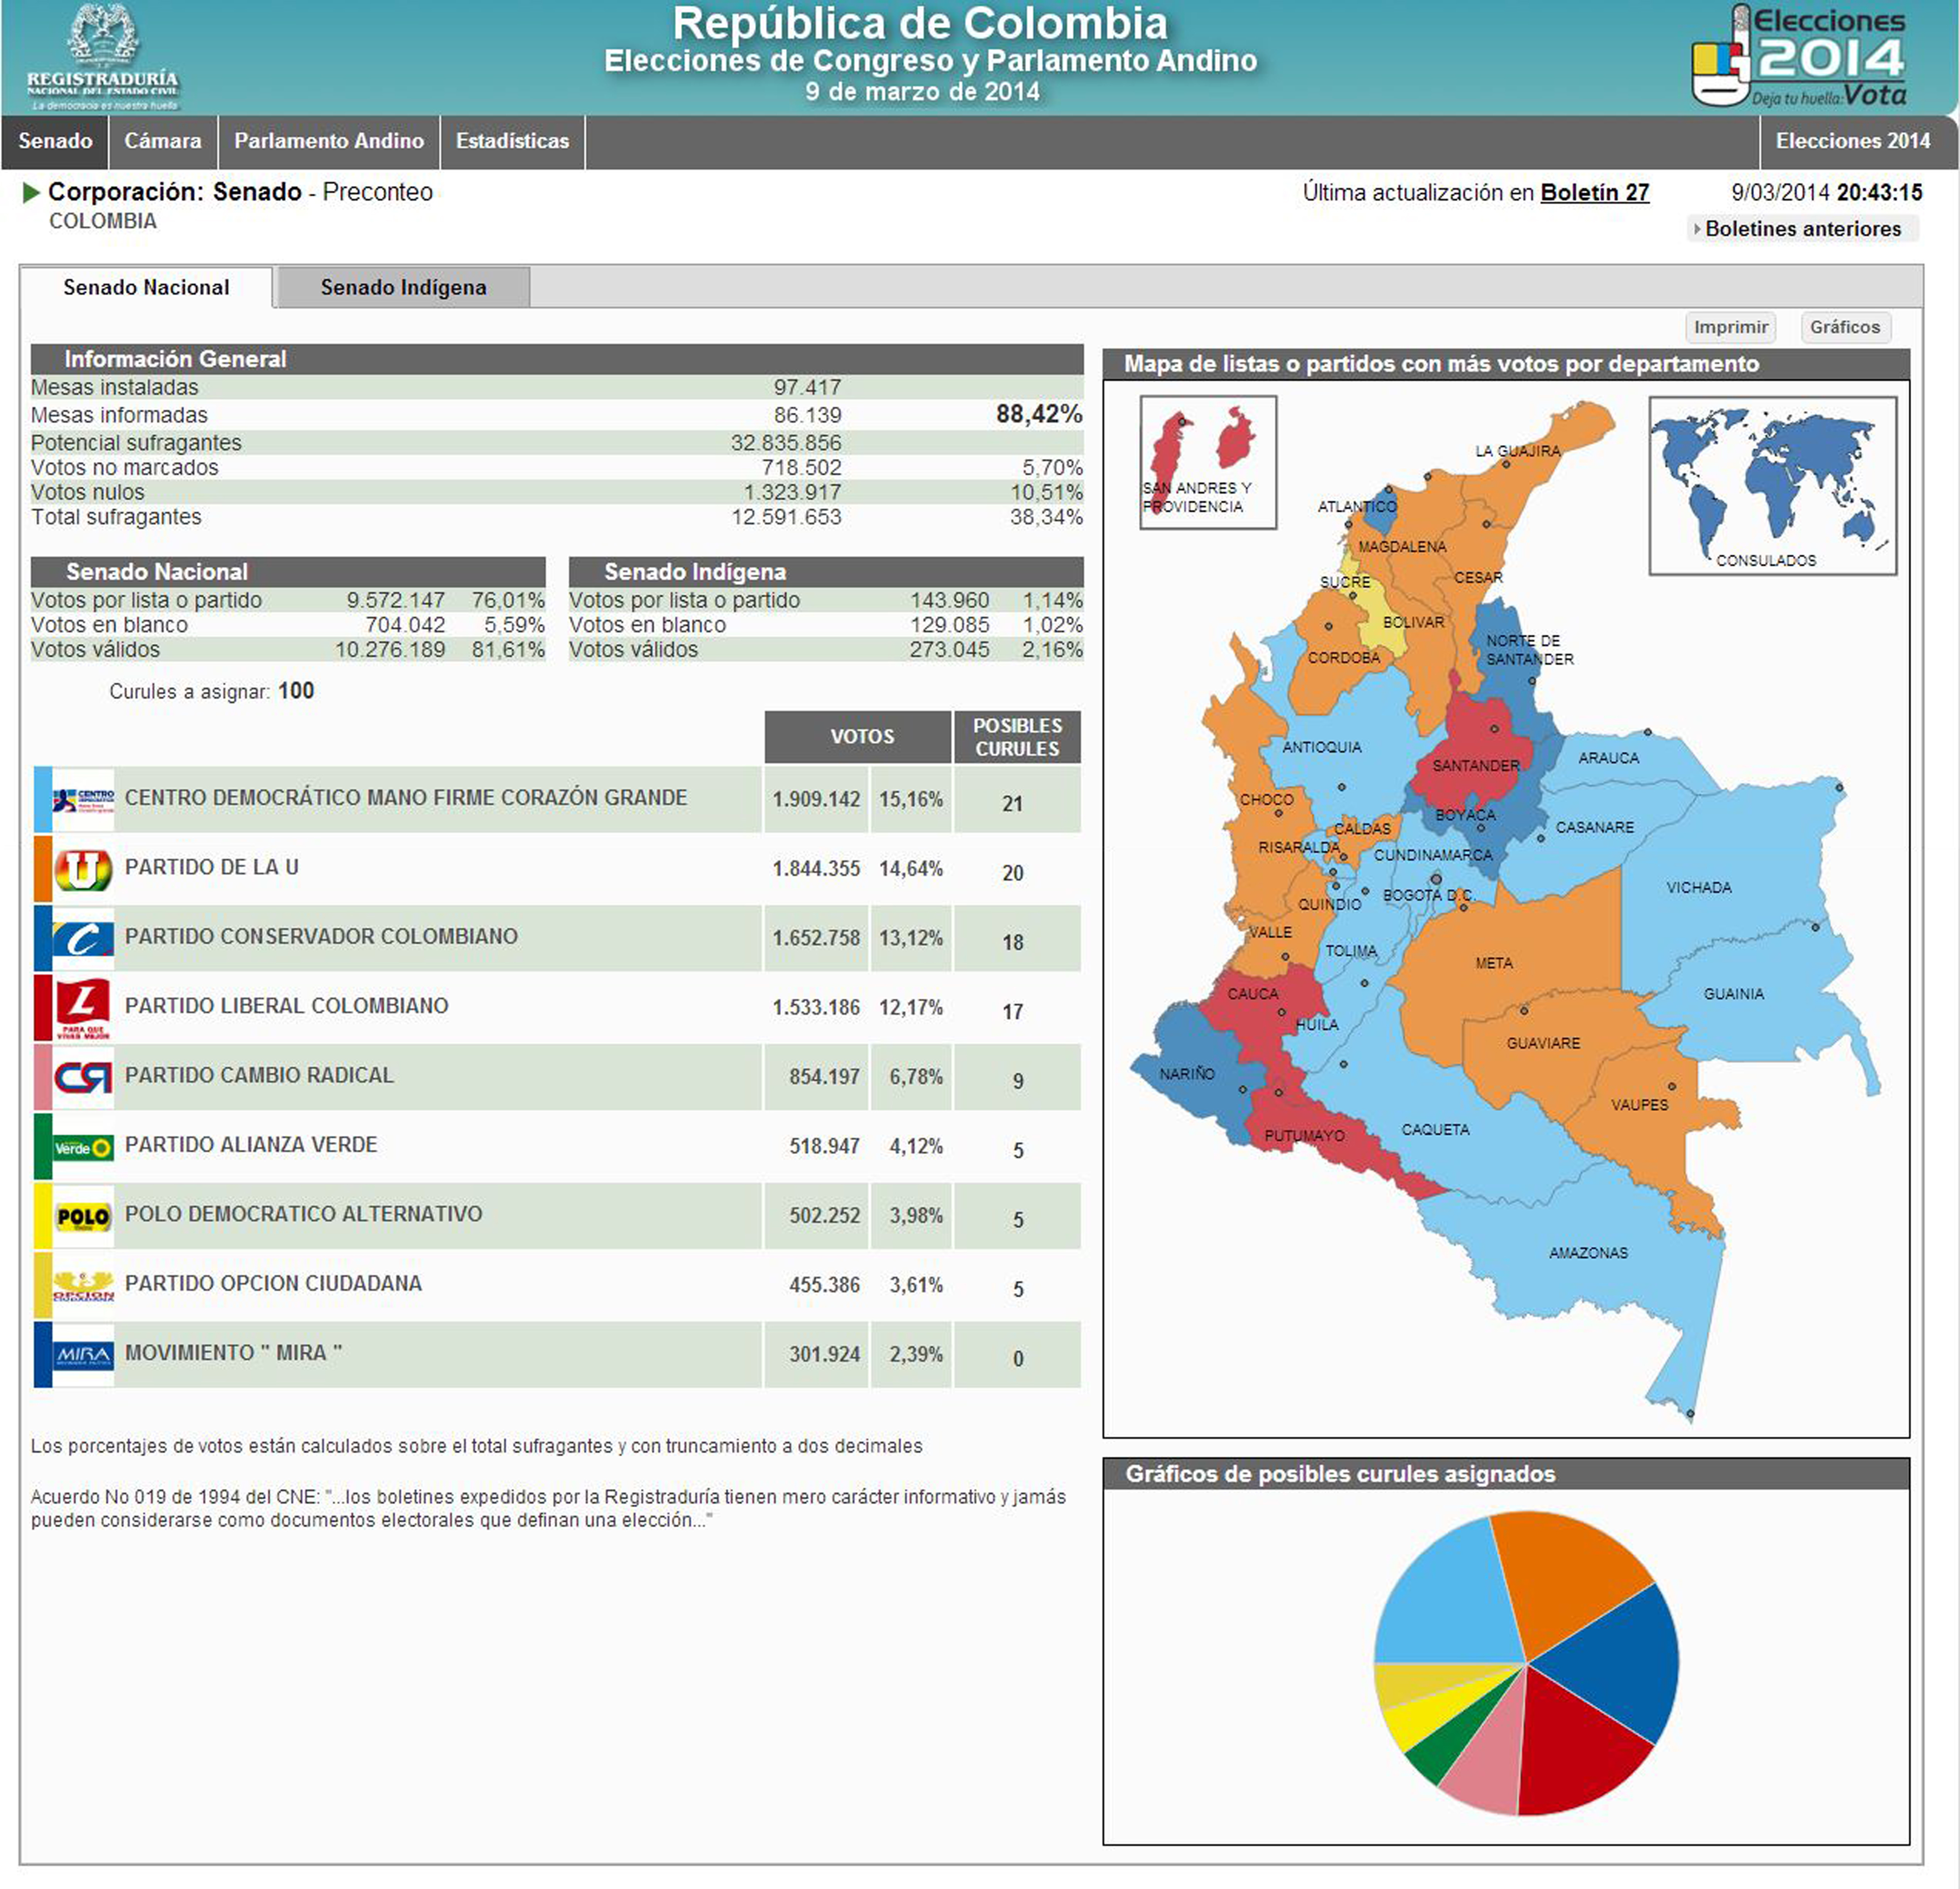Select the Senado Nacional tab
1960x1889 pixels.
tap(146, 288)
